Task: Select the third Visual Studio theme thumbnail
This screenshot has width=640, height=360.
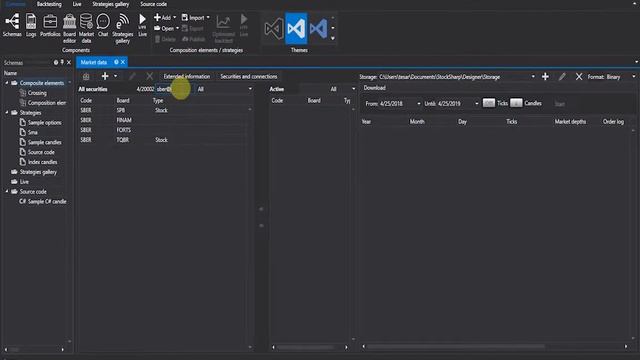Action: [x=318, y=28]
